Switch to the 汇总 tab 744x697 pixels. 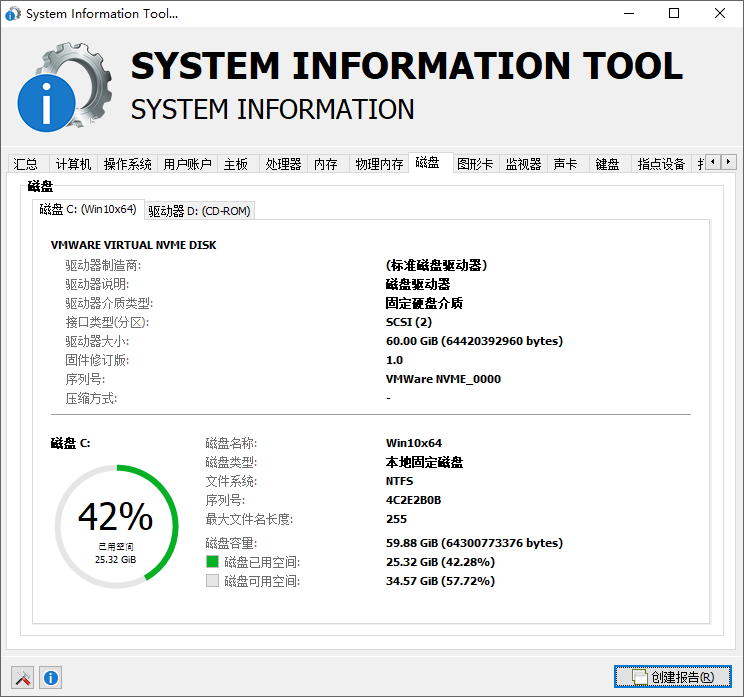tap(26, 164)
